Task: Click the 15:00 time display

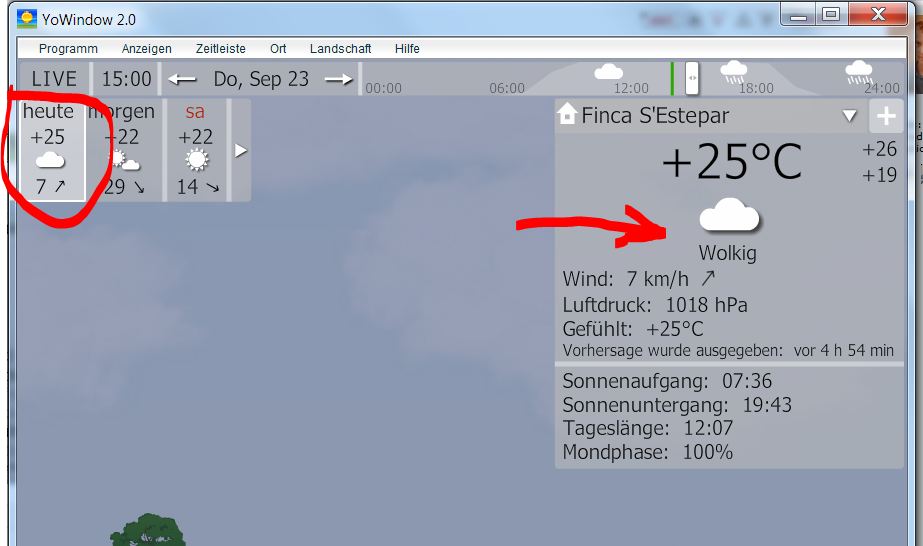Action: (127, 79)
